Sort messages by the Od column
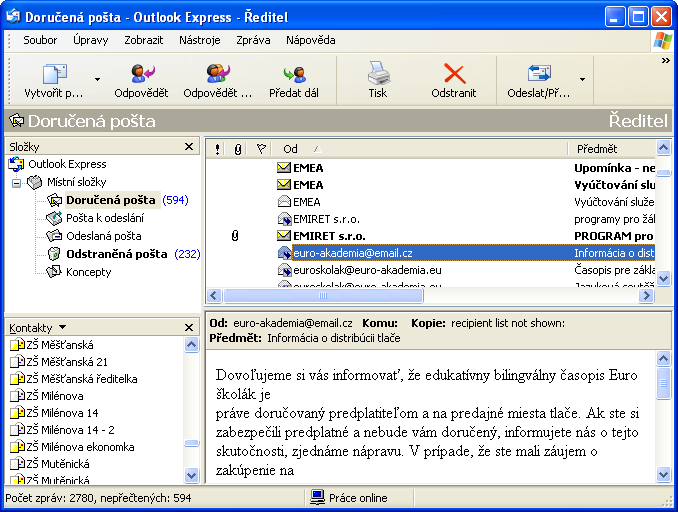 click(419, 149)
